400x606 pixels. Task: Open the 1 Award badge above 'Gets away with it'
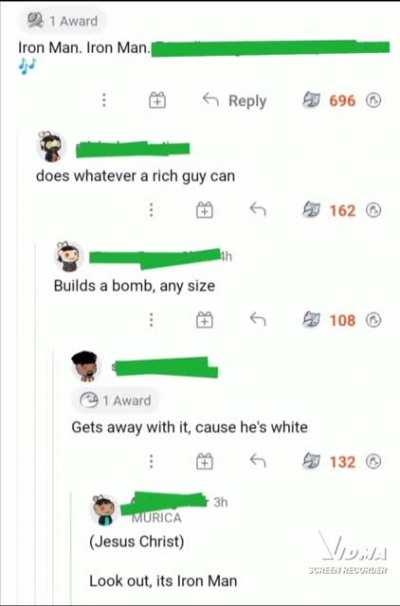pos(115,400)
